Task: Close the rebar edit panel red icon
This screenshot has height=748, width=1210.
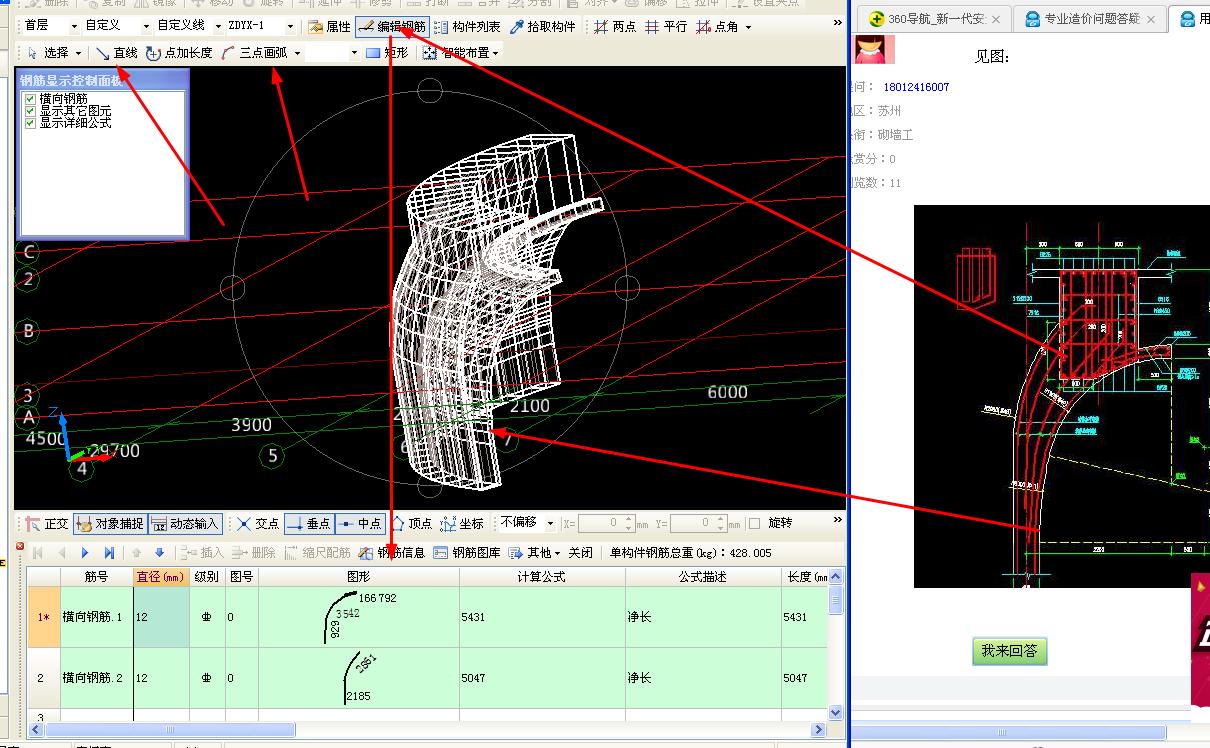Action: click(20, 546)
